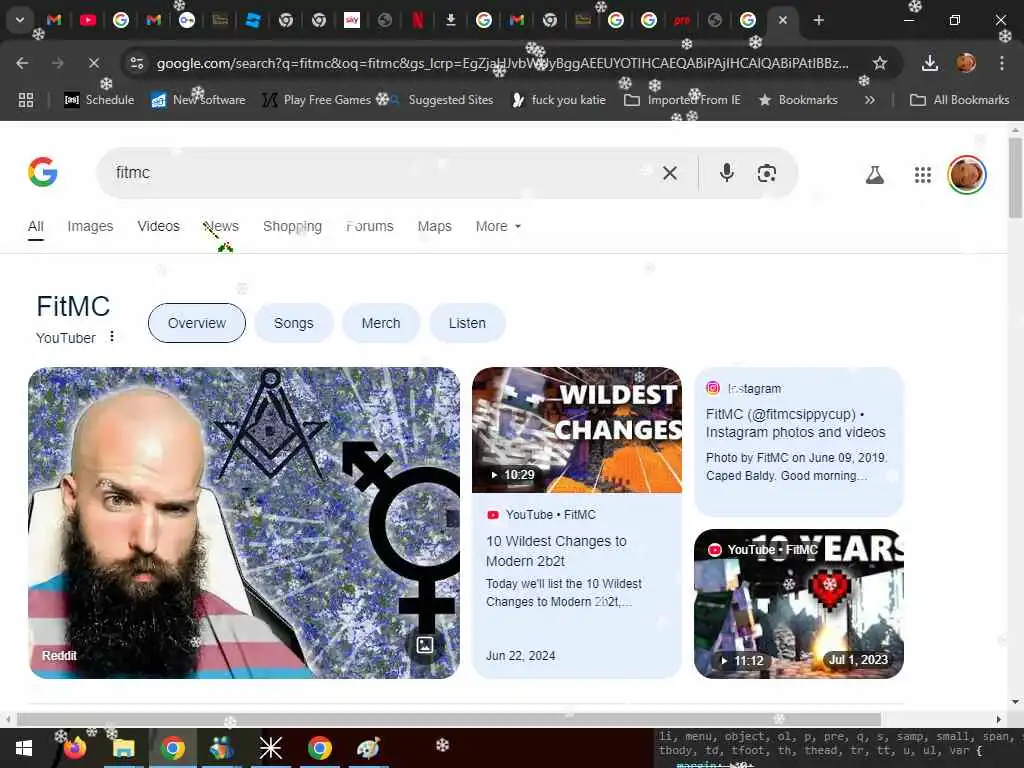Image resolution: width=1024 pixels, height=768 pixels.
Task: Open the Google apps grid
Action: [x=922, y=174]
